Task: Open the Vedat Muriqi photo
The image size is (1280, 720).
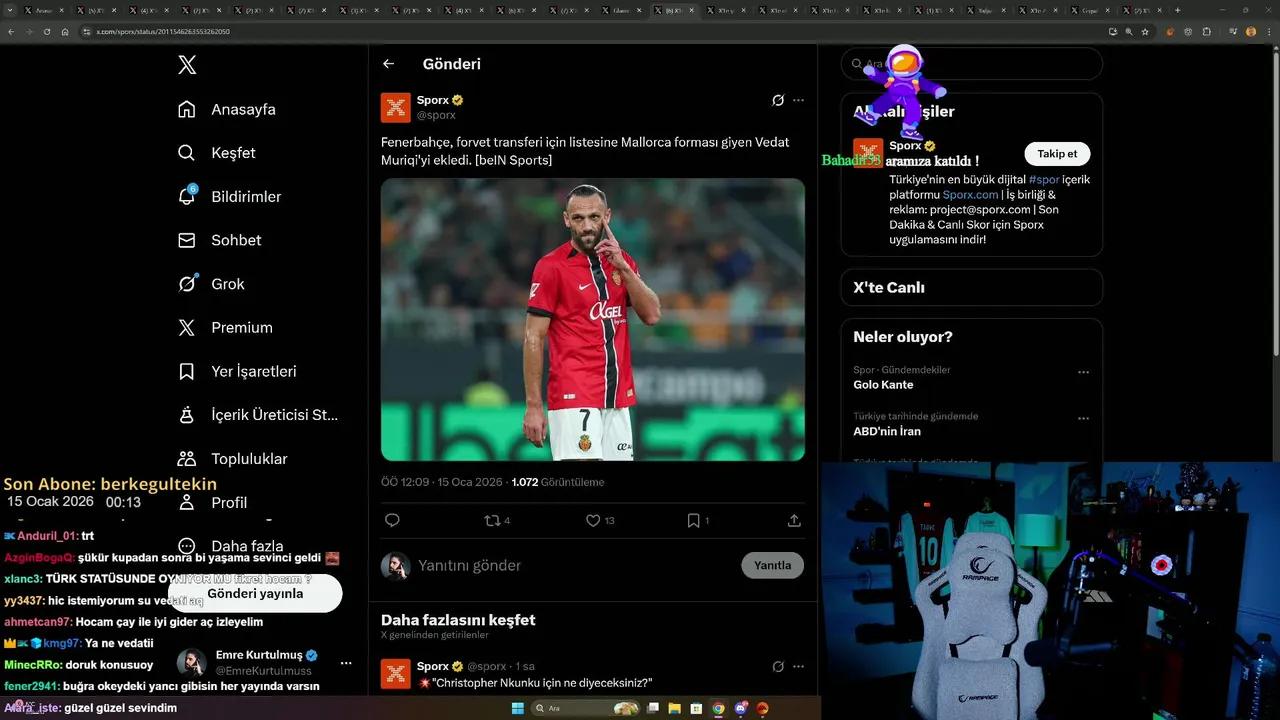Action: click(x=593, y=320)
